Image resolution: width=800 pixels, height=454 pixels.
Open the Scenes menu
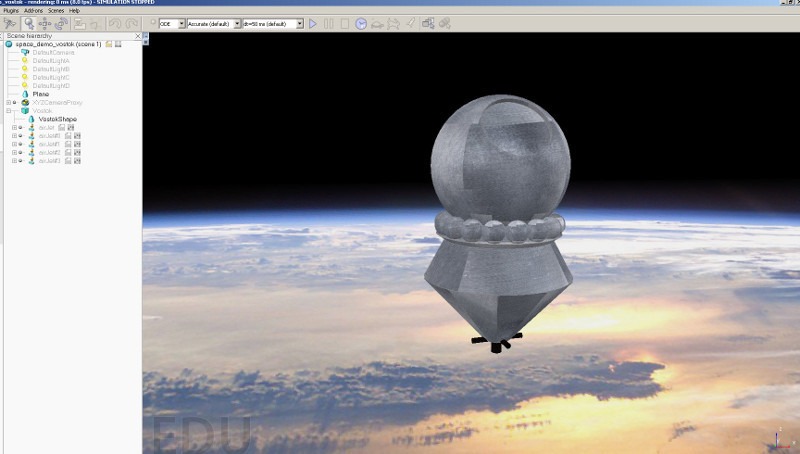click(x=56, y=10)
